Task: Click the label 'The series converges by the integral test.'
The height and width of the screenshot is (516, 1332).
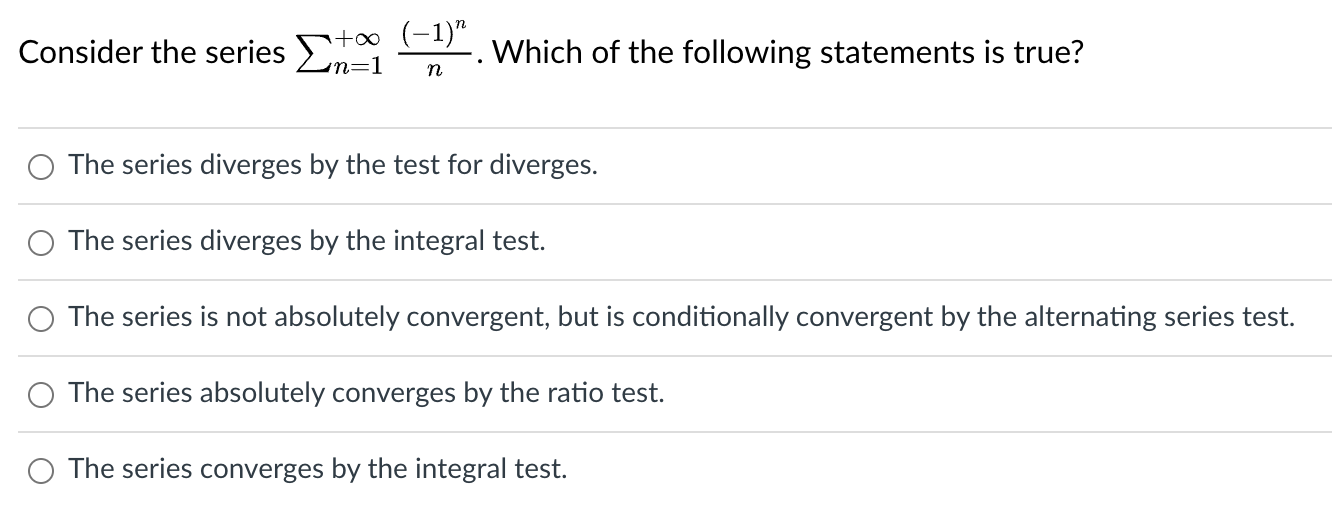Action: 317,469
